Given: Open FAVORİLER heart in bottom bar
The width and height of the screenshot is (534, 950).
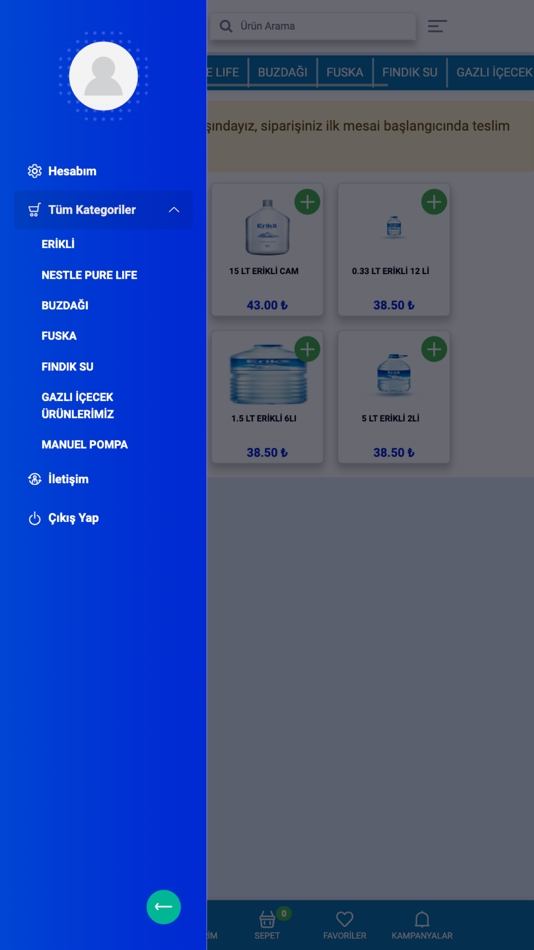Looking at the screenshot, I should click(344, 924).
